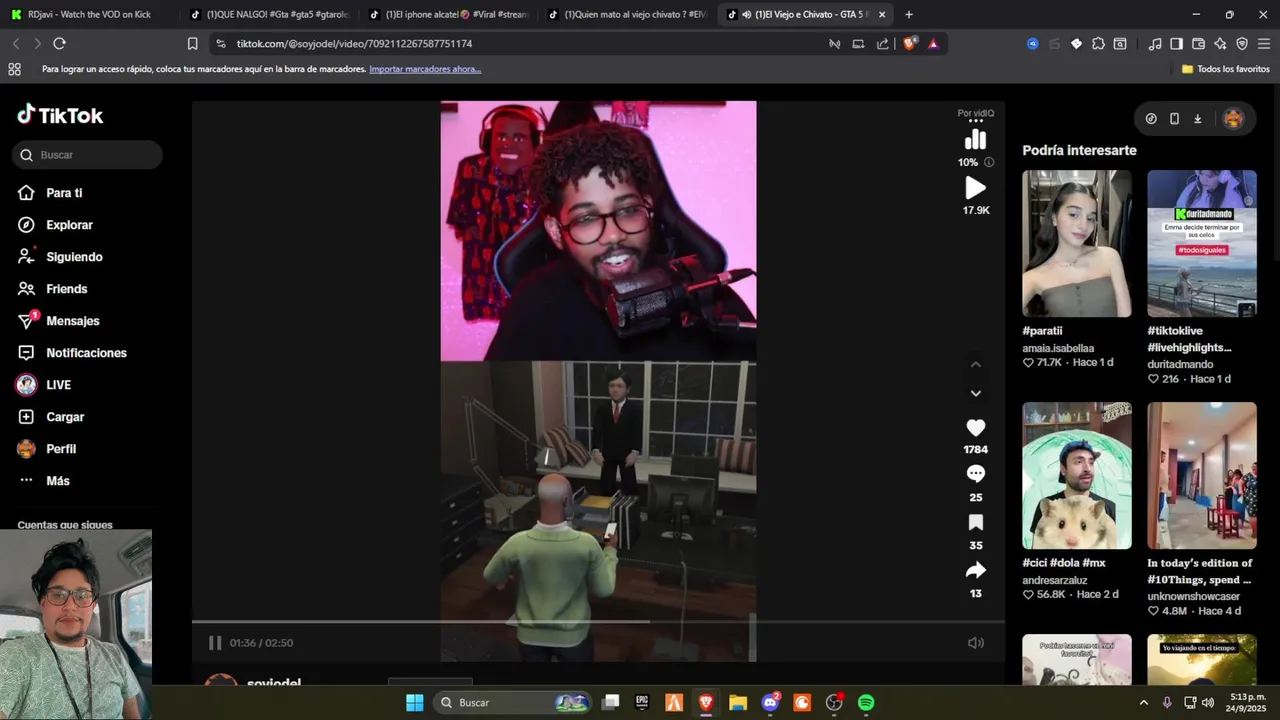Screen dimensions: 1280x720
Task: Bookmark this page in the address bar
Action: click(193, 43)
